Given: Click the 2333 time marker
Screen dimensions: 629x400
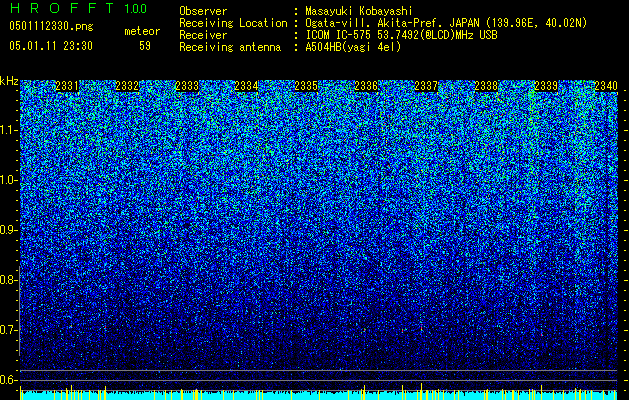Looking at the screenshot, I should click(187, 86).
